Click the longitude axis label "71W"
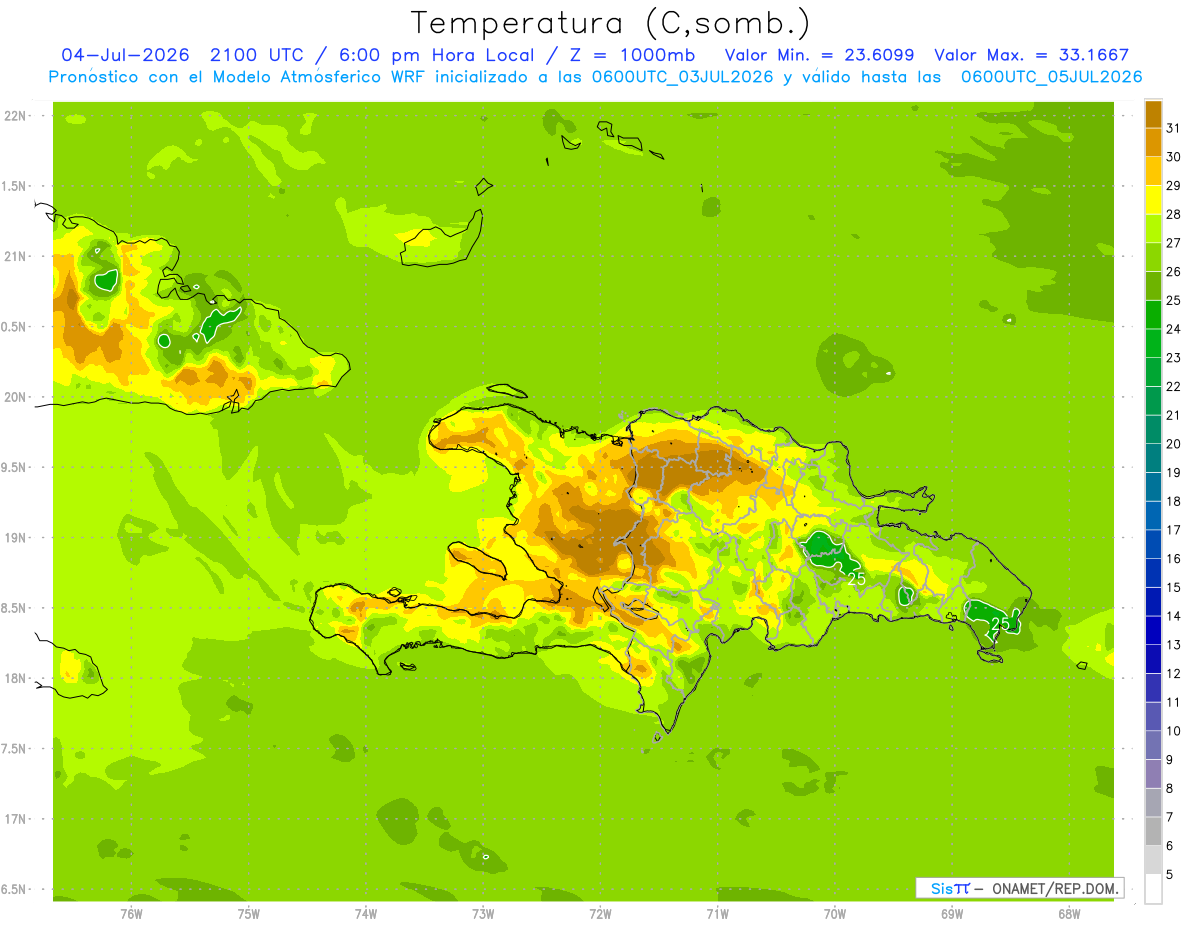 (x=717, y=914)
